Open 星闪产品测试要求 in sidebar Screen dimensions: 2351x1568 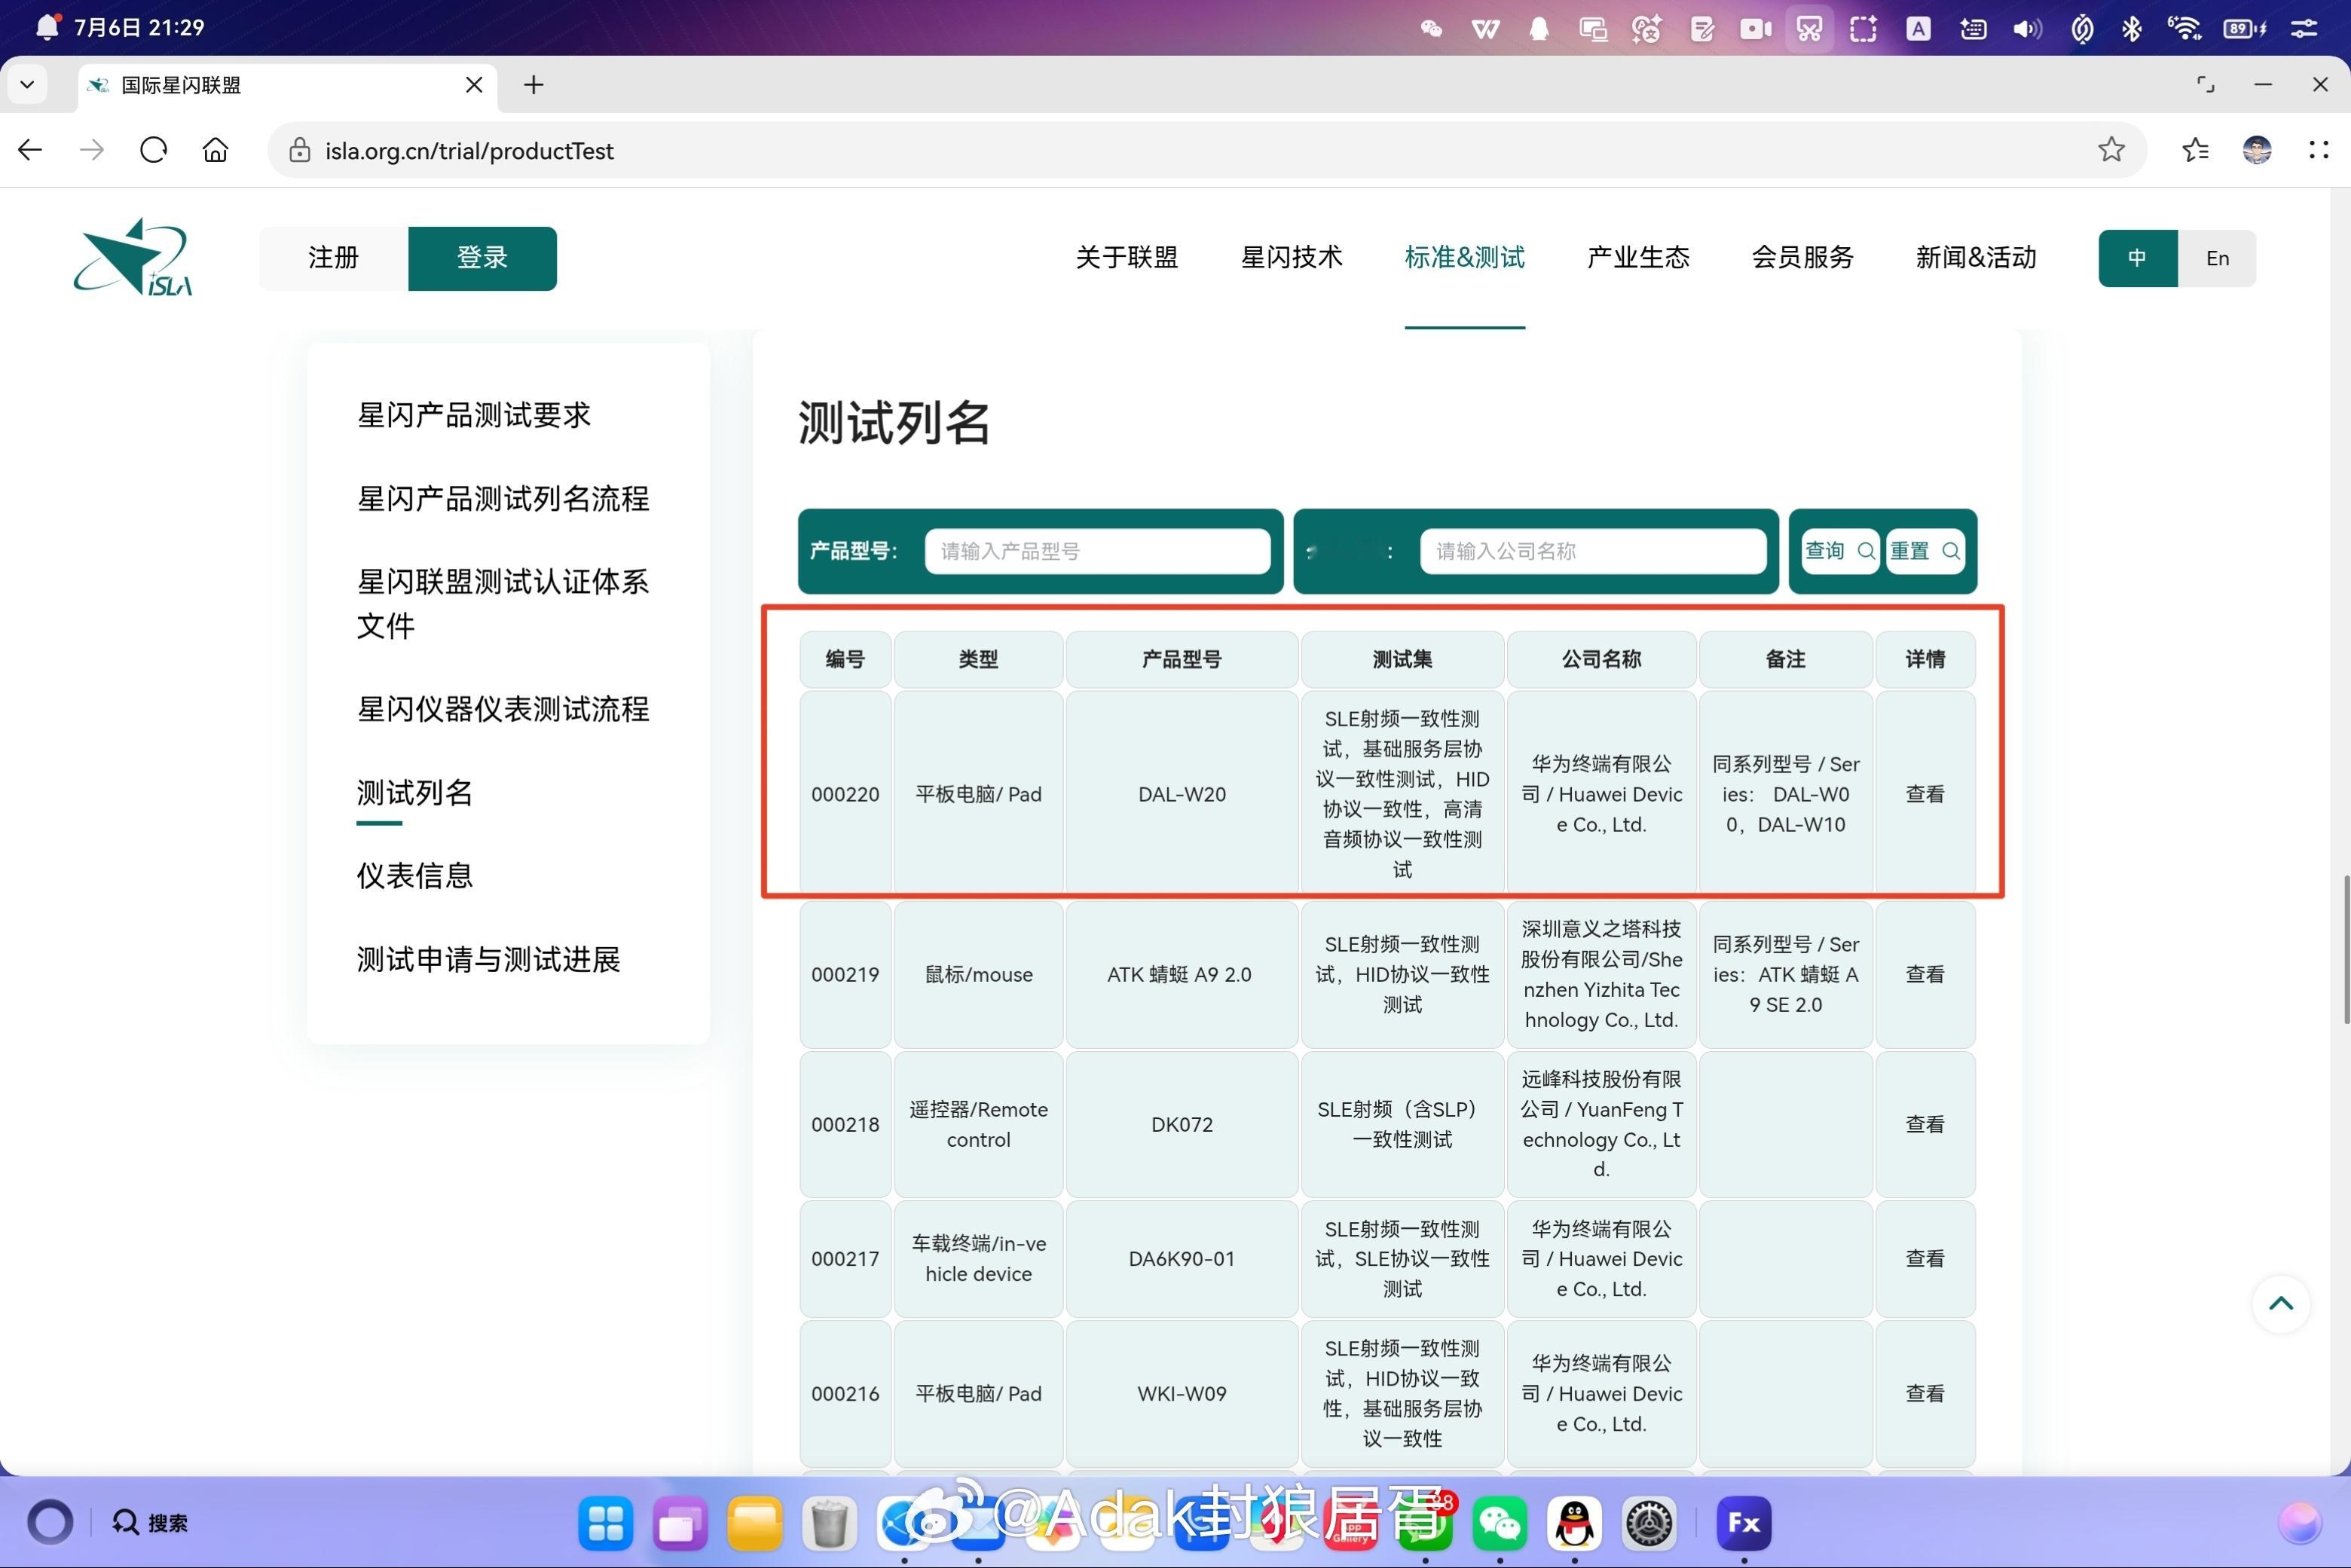(474, 415)
